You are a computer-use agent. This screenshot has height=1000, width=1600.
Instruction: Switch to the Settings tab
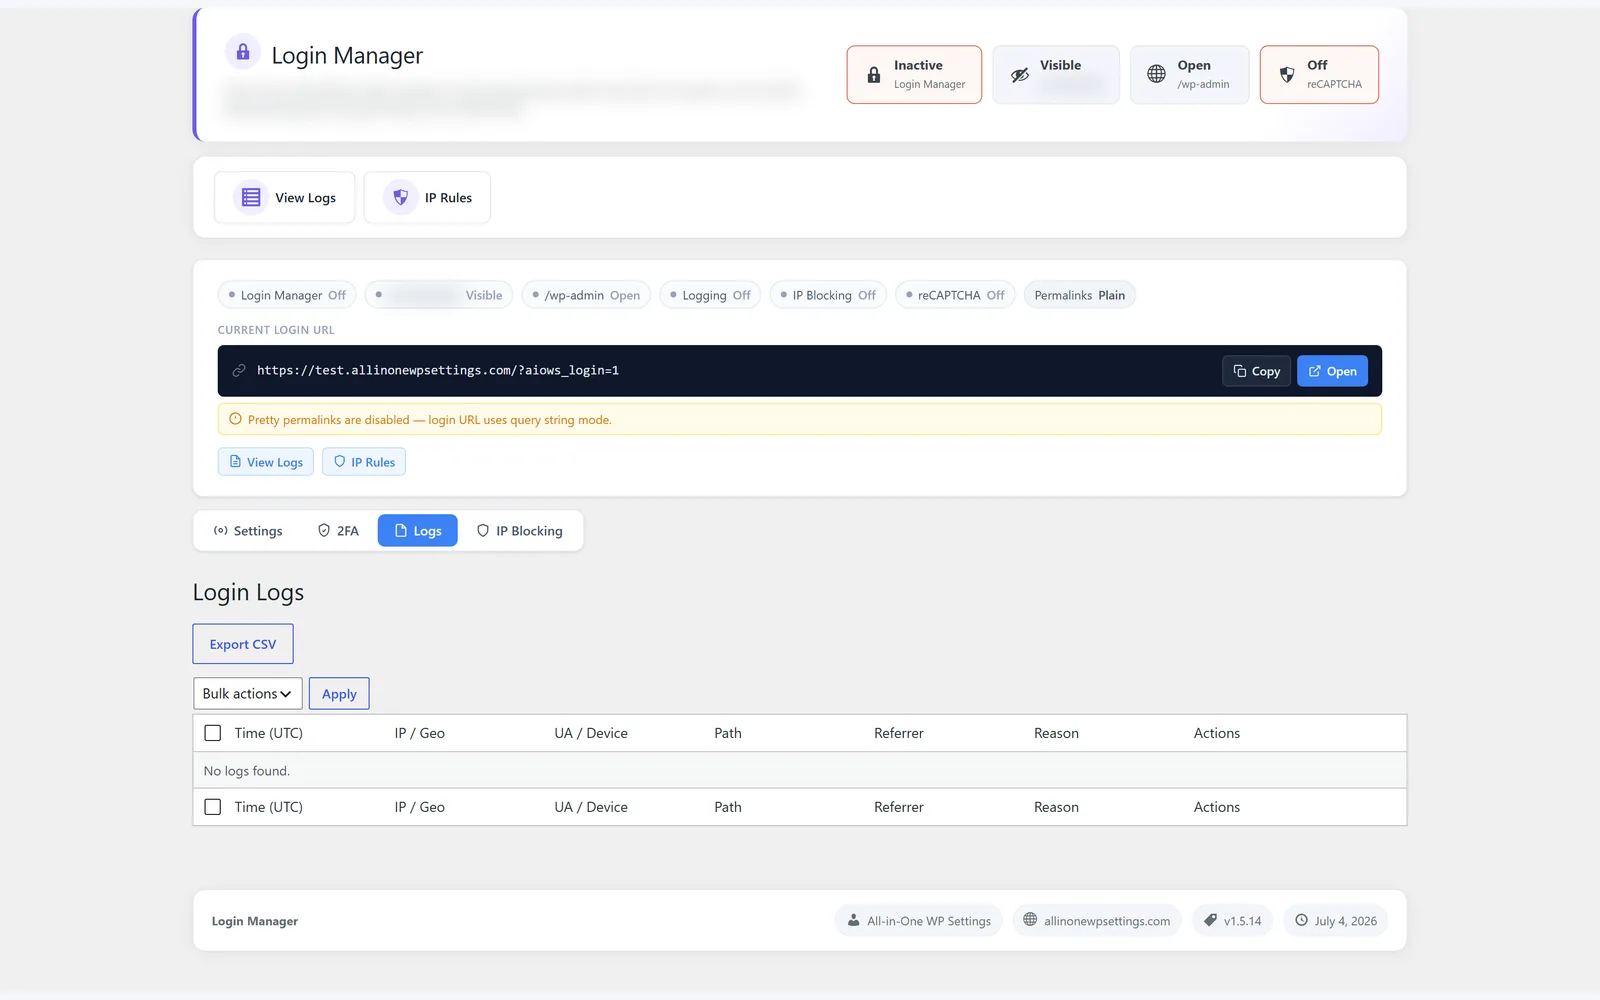[x=248, y=531]
